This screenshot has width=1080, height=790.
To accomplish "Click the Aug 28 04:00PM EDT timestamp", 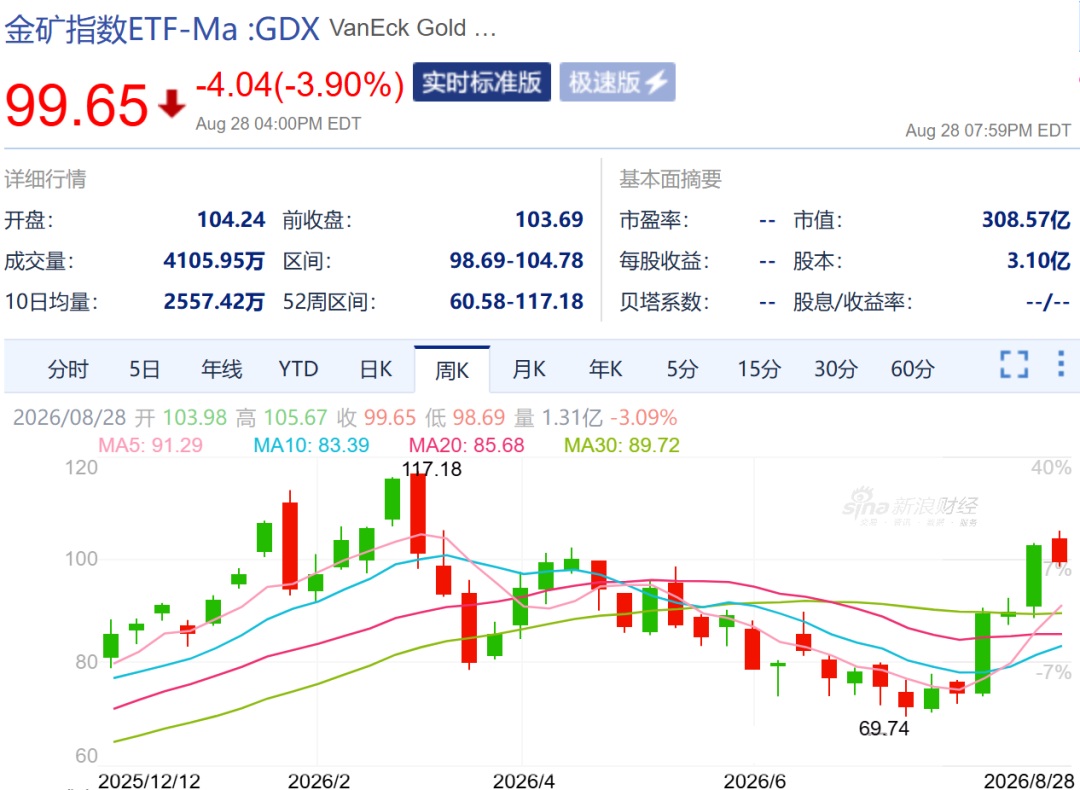I will point(278,124).
